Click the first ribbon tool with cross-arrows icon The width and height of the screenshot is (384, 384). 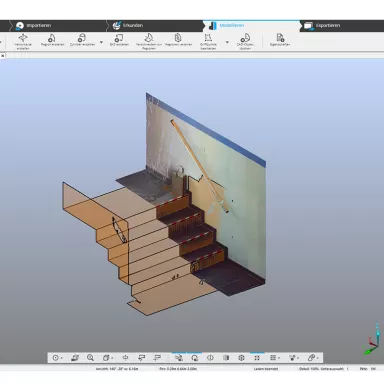point(23,41)
